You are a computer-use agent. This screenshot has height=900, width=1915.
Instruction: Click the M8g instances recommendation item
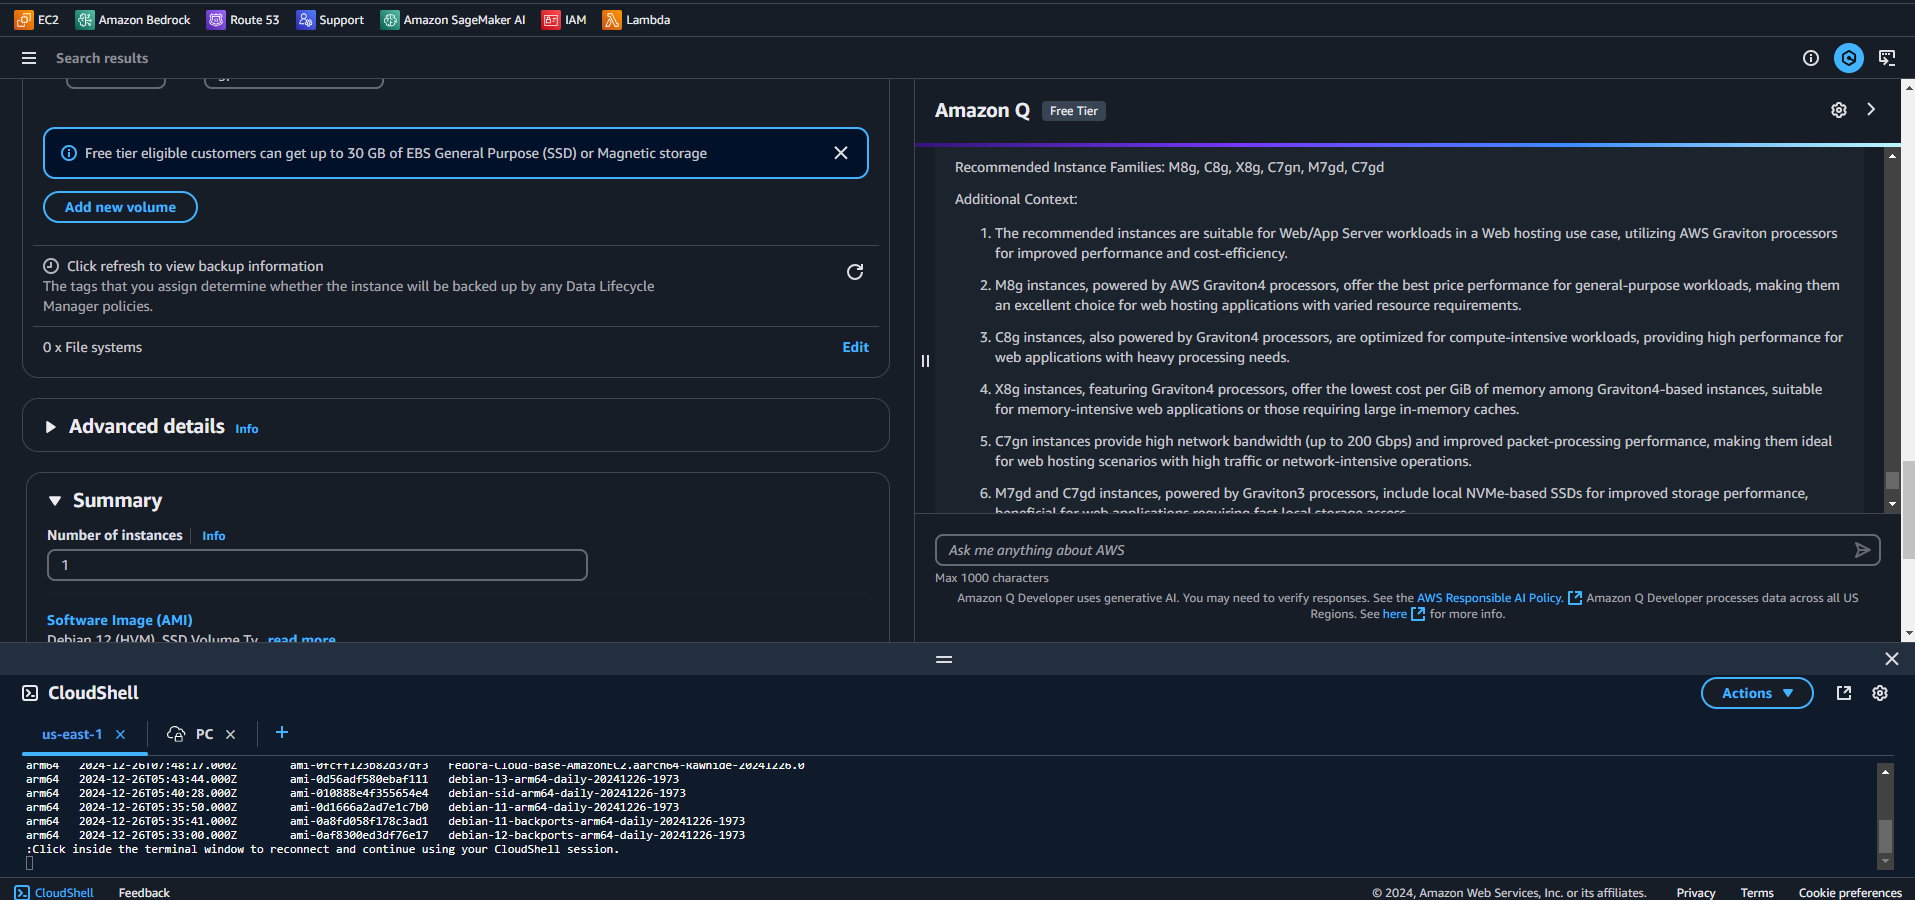tap(1417, 295)
